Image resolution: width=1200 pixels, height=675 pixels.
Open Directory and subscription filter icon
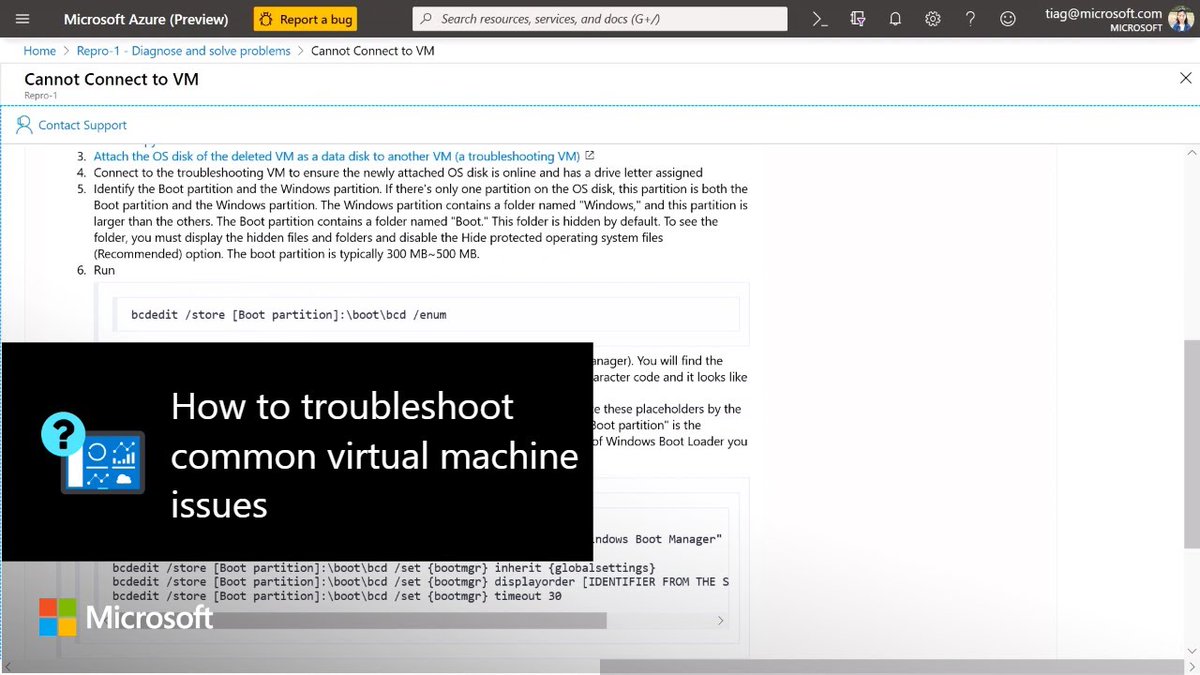(x=857, y=19)
